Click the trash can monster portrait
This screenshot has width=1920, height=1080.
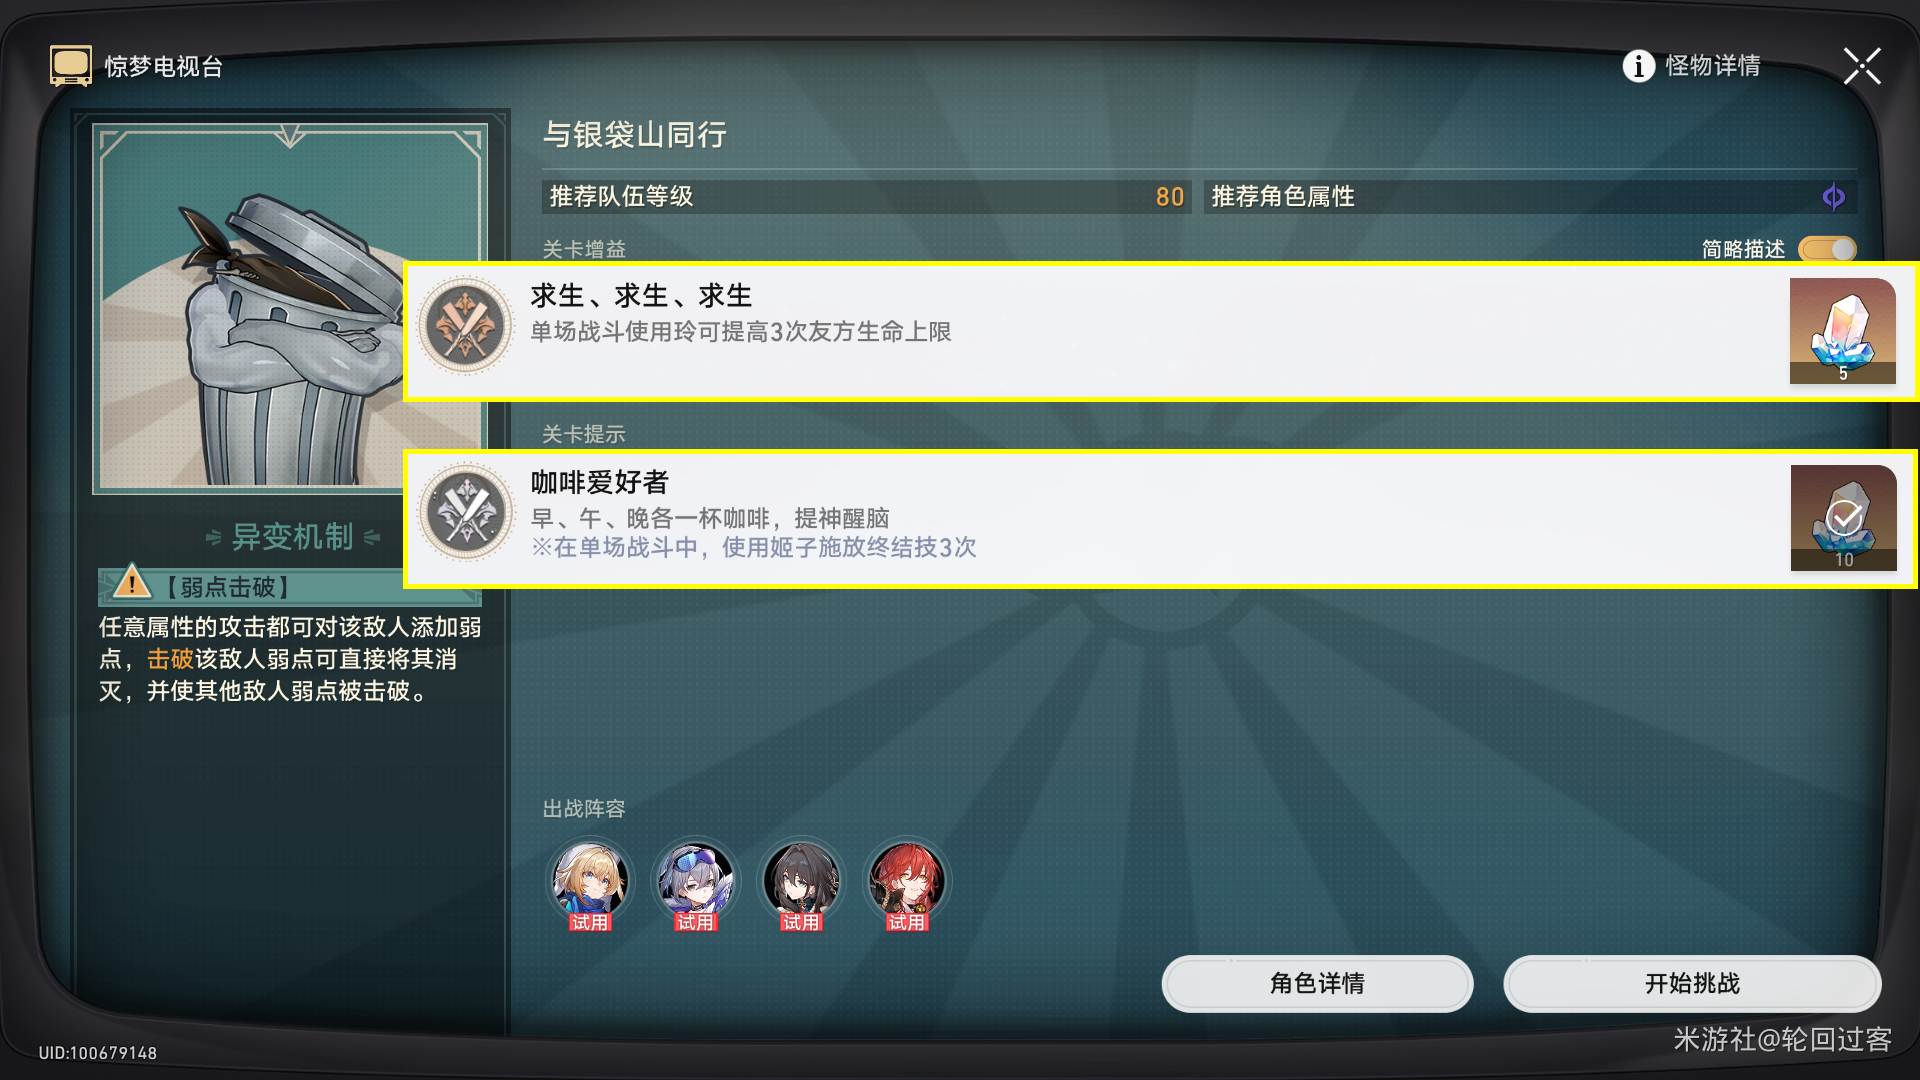pyautogui.click(x=290, y=309)
